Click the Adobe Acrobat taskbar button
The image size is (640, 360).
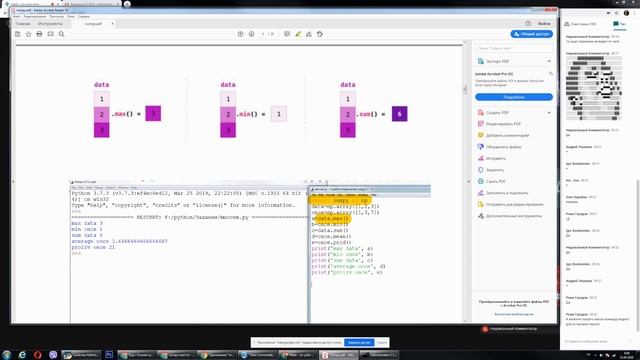coord(338,355)
